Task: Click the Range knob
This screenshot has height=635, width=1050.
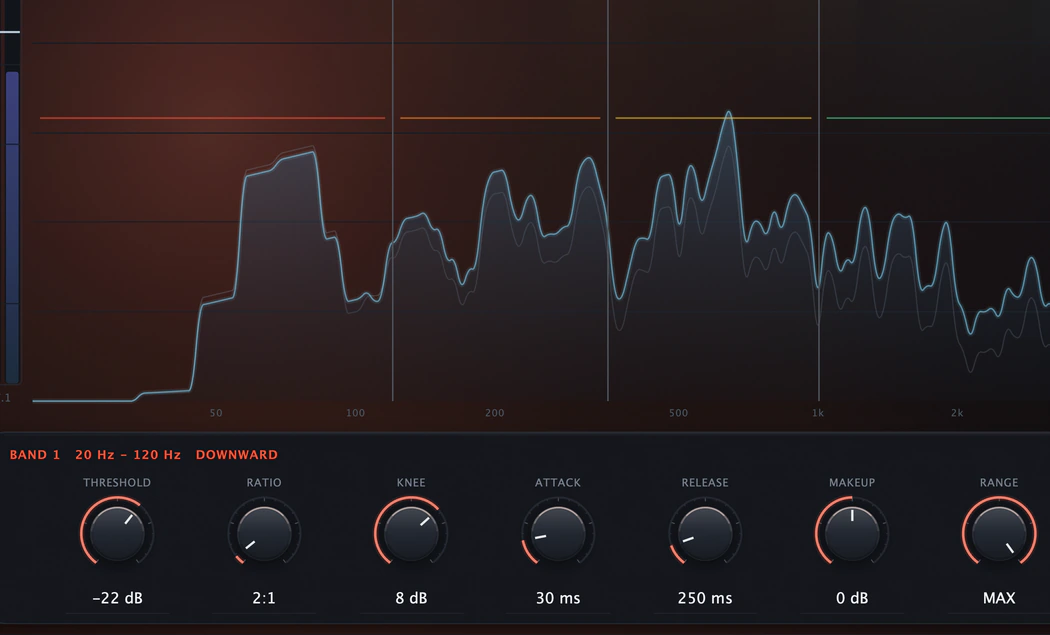Action: (999, 534)
